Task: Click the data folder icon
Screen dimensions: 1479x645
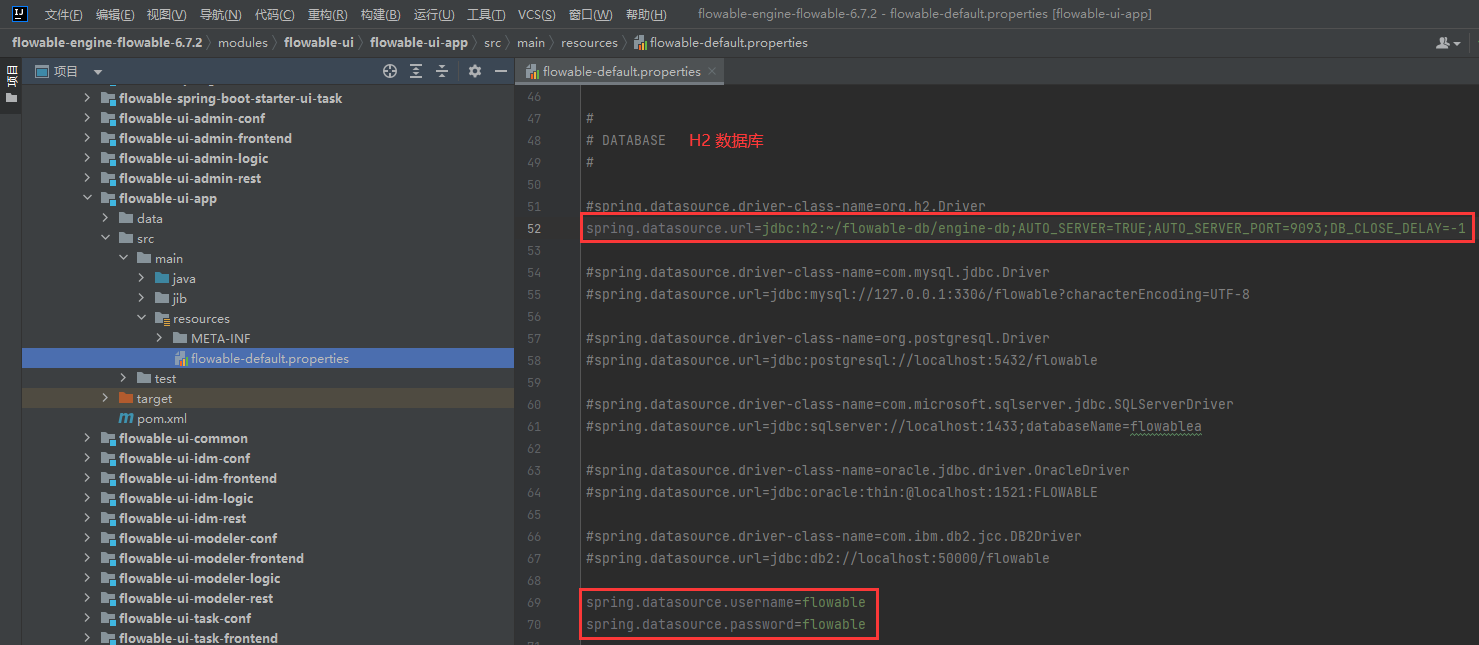Action: click(x=126, y=218)
